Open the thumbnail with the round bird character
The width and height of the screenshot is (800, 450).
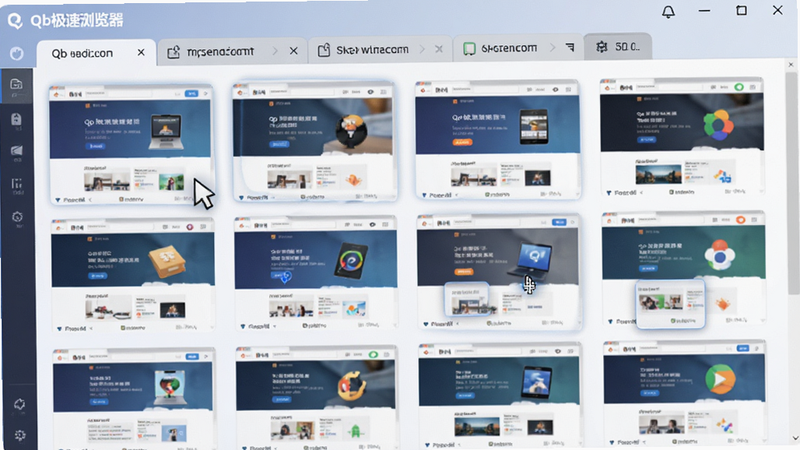(x=314, y=141)
